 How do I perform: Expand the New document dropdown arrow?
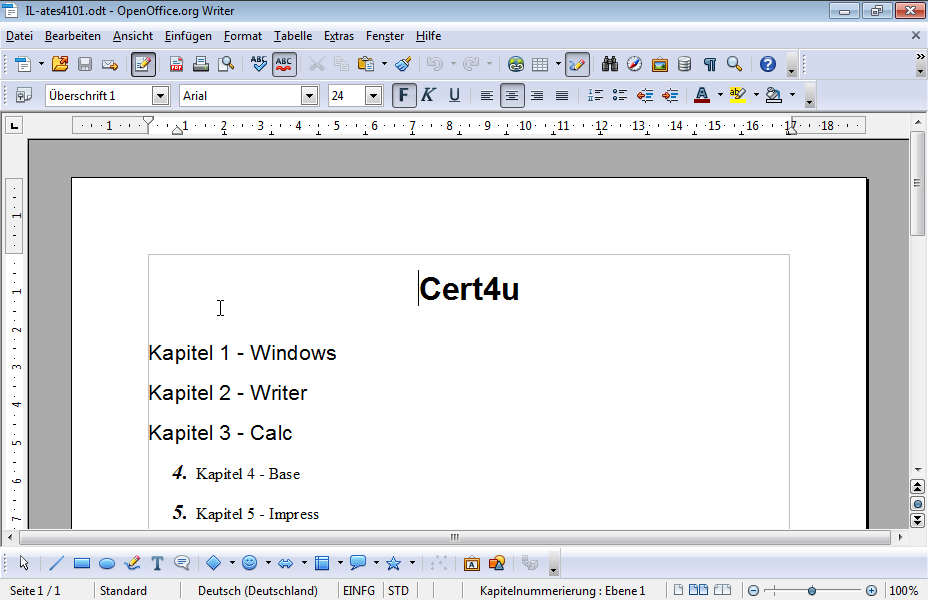(41, 64)
